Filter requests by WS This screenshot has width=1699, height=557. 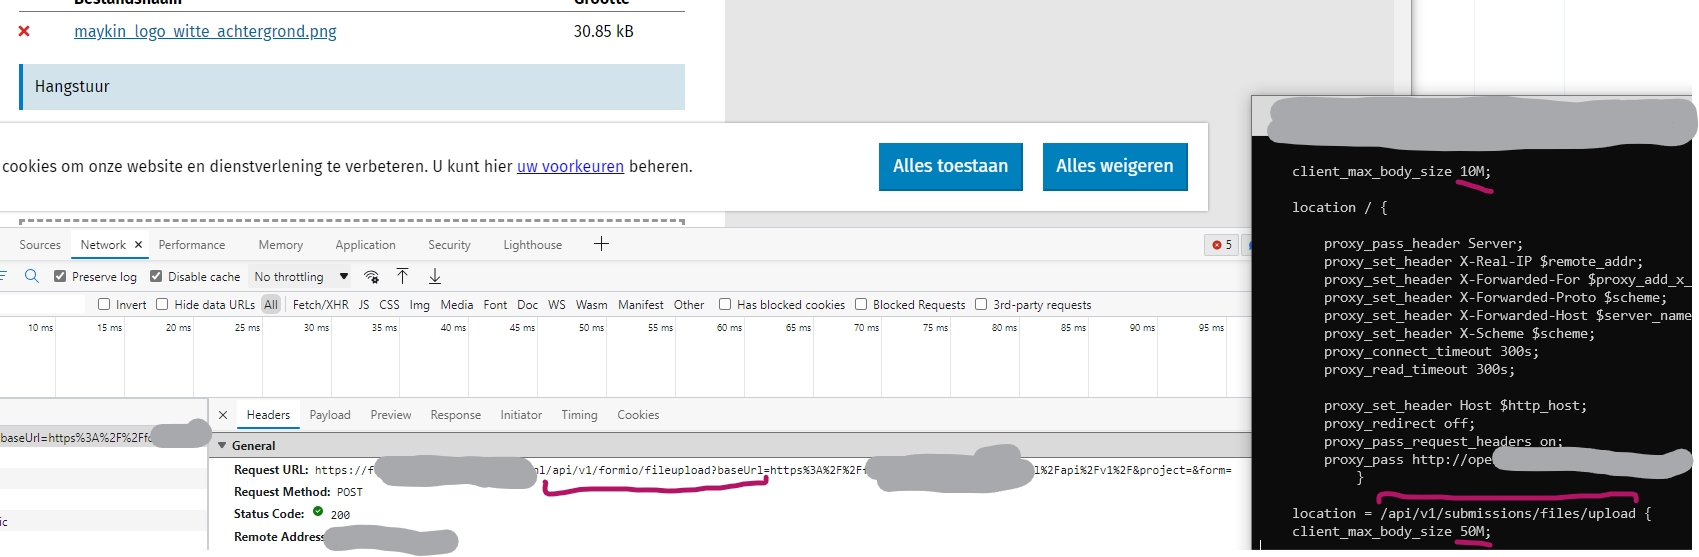557,305
